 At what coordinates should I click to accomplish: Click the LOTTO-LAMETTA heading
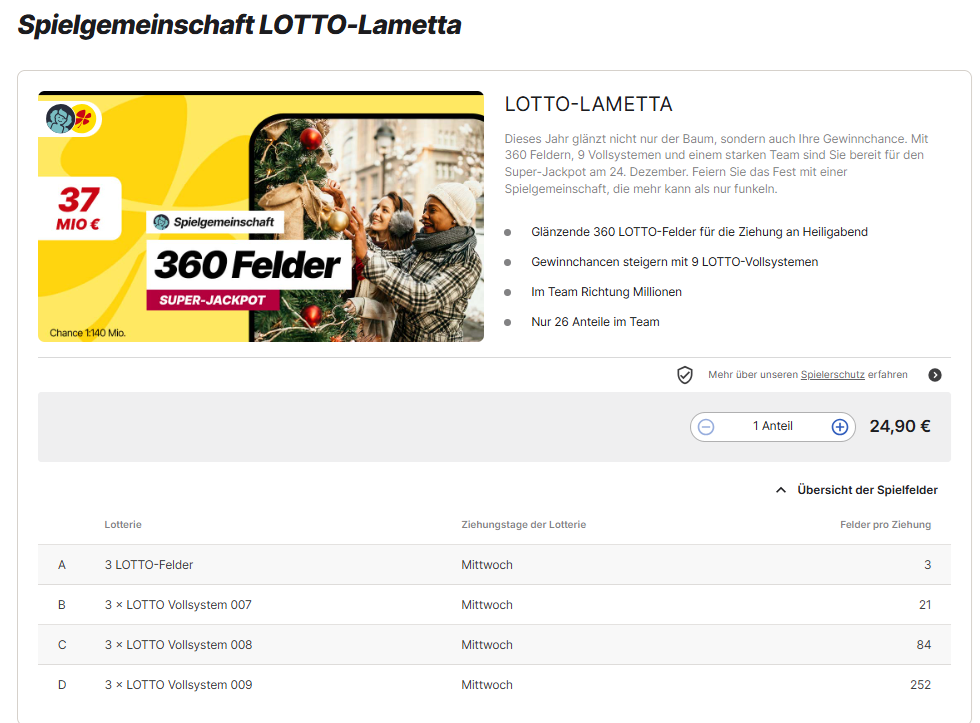click(588, 104)
